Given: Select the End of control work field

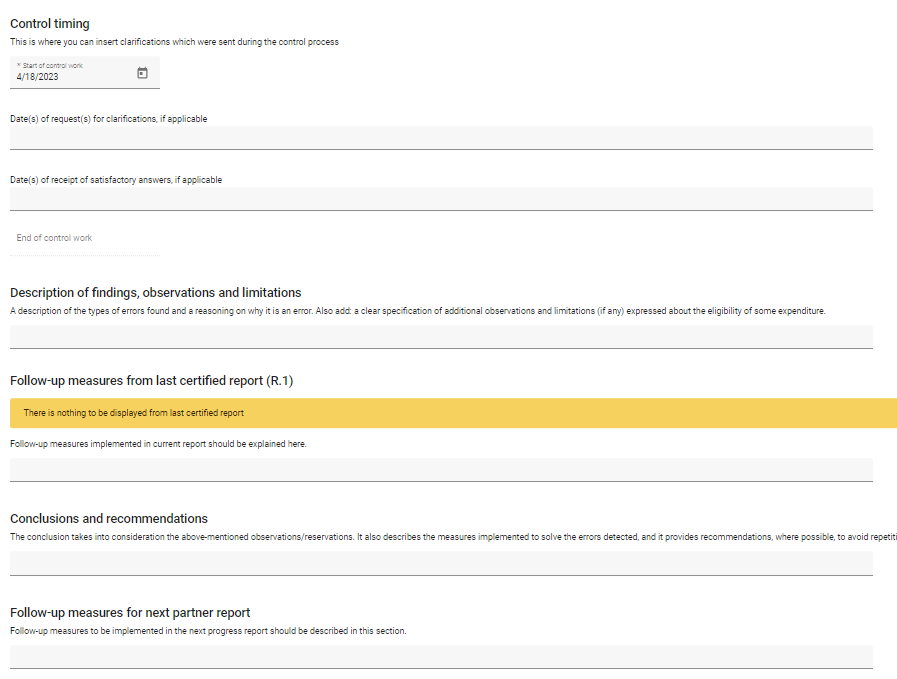Looking at the screenshot, I should (84, 238).
